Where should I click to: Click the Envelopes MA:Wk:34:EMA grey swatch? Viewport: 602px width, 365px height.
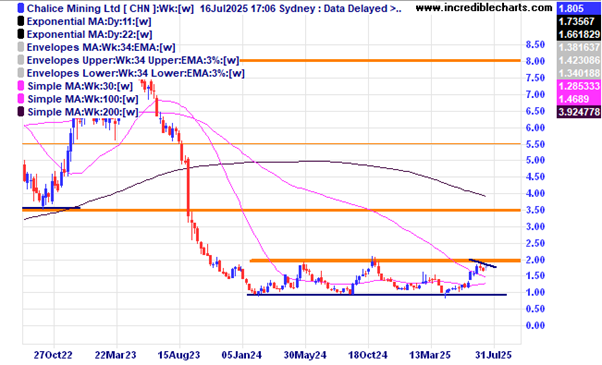(x=21, y=47)
